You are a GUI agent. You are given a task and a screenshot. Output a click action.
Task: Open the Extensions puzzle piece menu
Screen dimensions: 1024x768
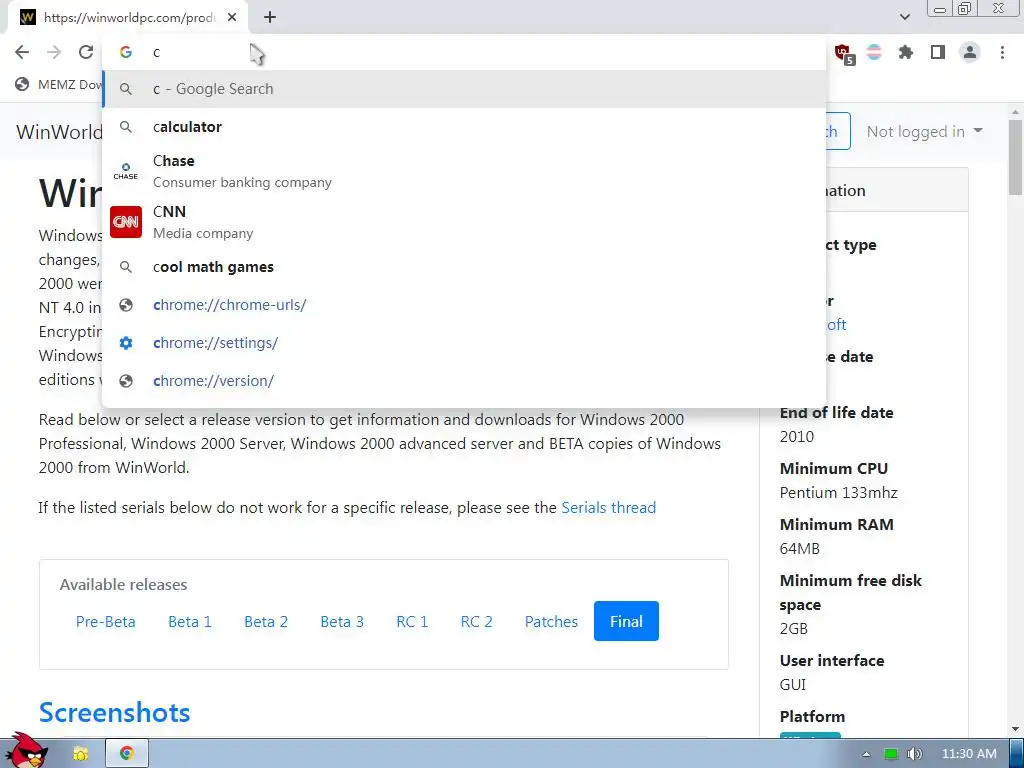pyautogui.click(x=906, y=52)
